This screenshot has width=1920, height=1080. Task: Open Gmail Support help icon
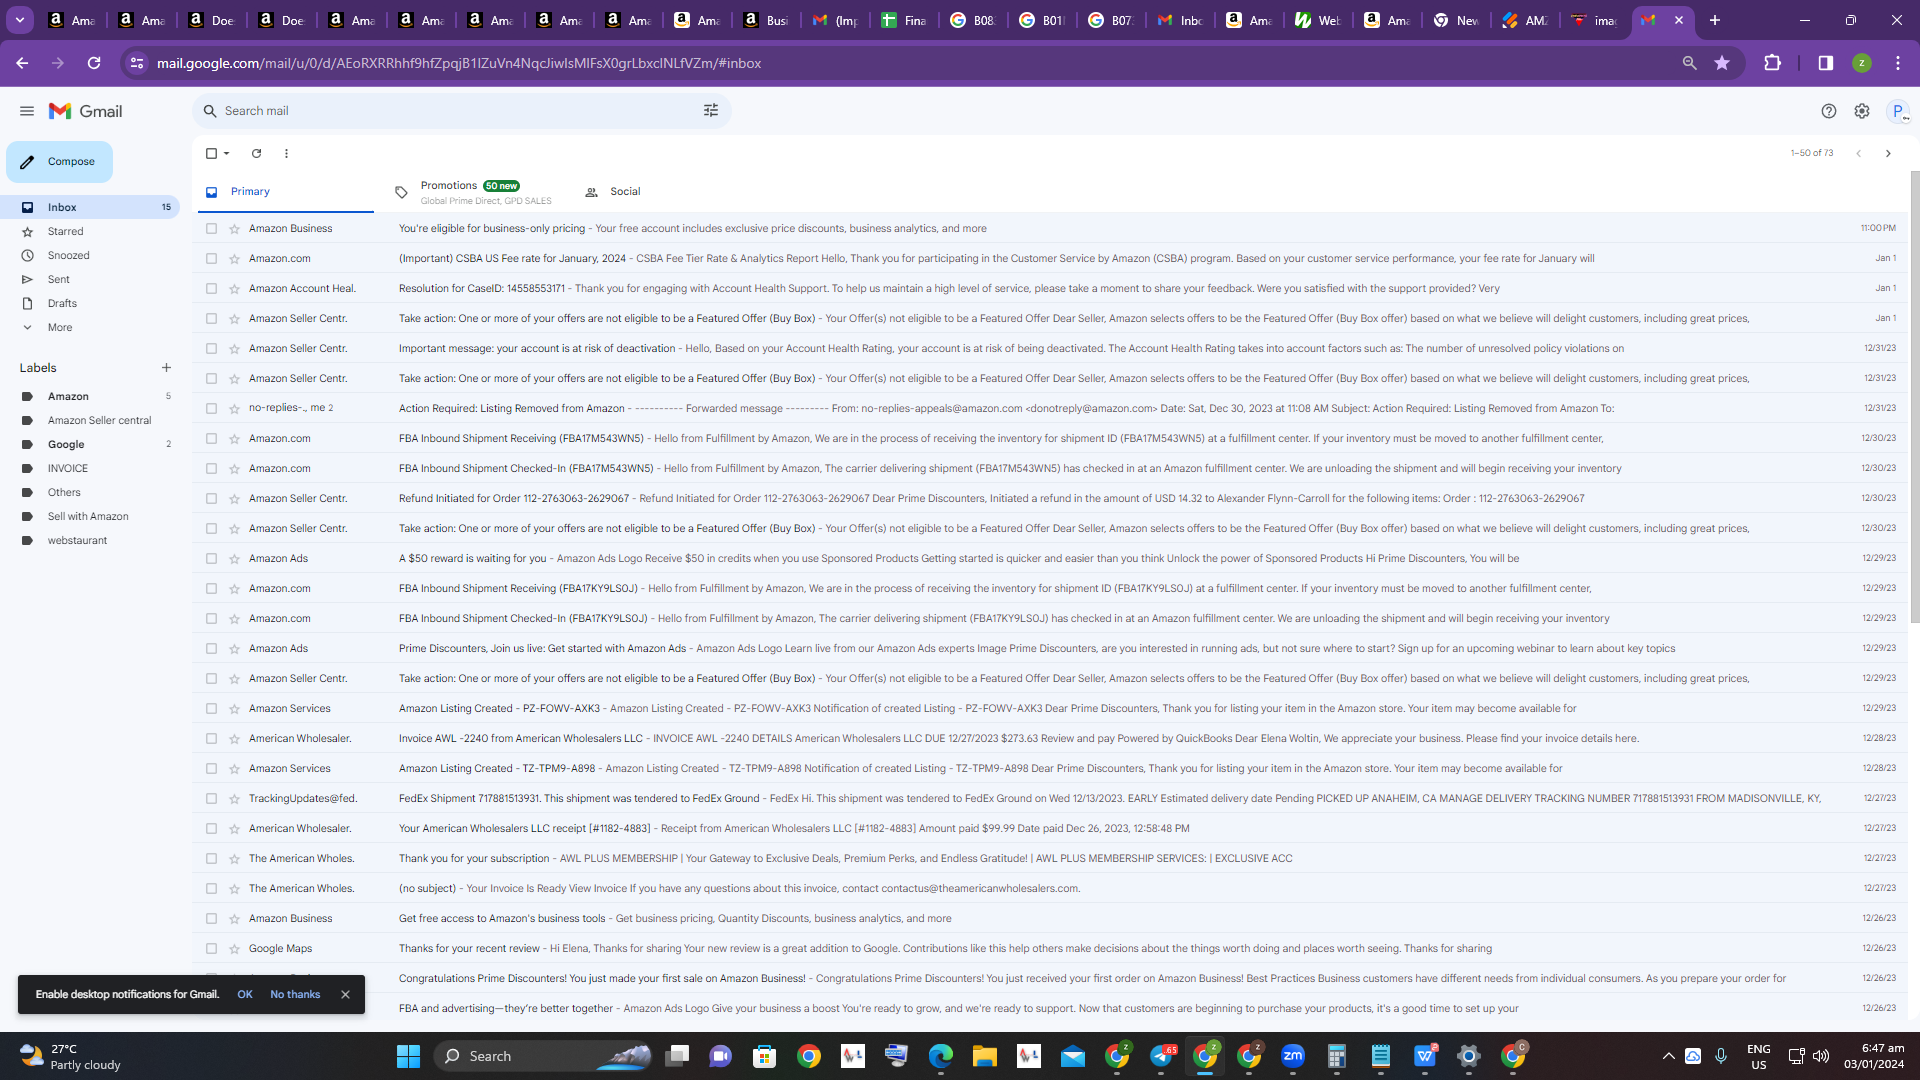[1829, 111]
